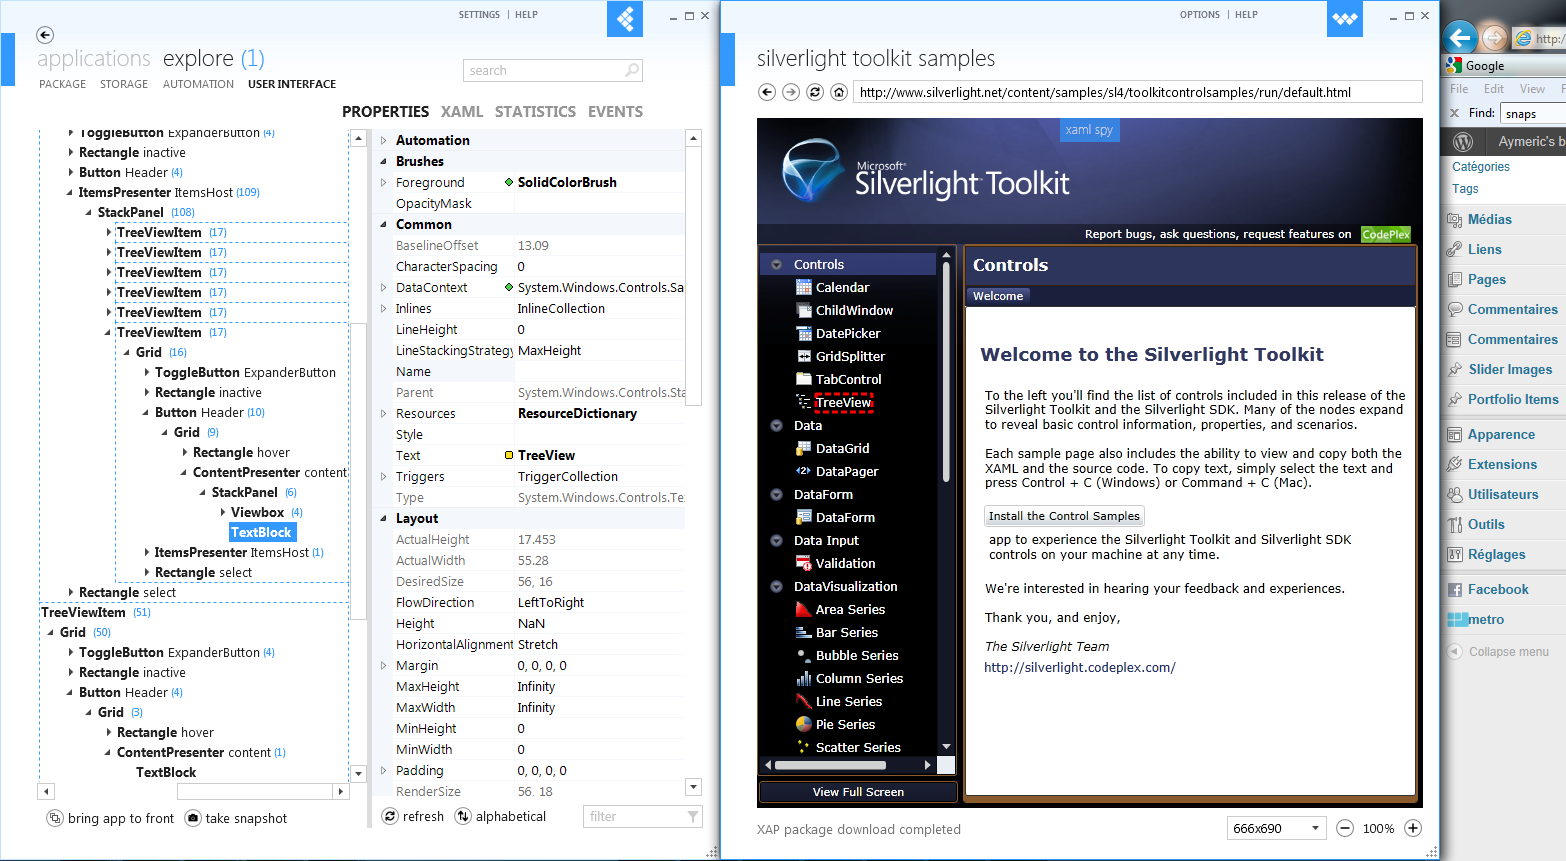Click the CodePlex link in the banner
Screen dimensions: 1566x861
tap(1386, 234)
